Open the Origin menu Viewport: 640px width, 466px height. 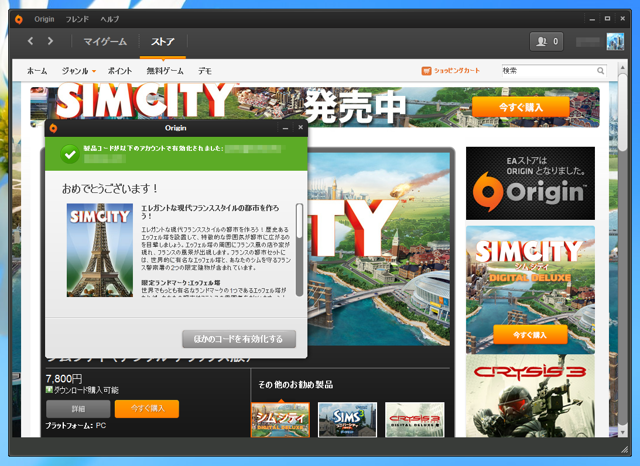tap(44, 19)
